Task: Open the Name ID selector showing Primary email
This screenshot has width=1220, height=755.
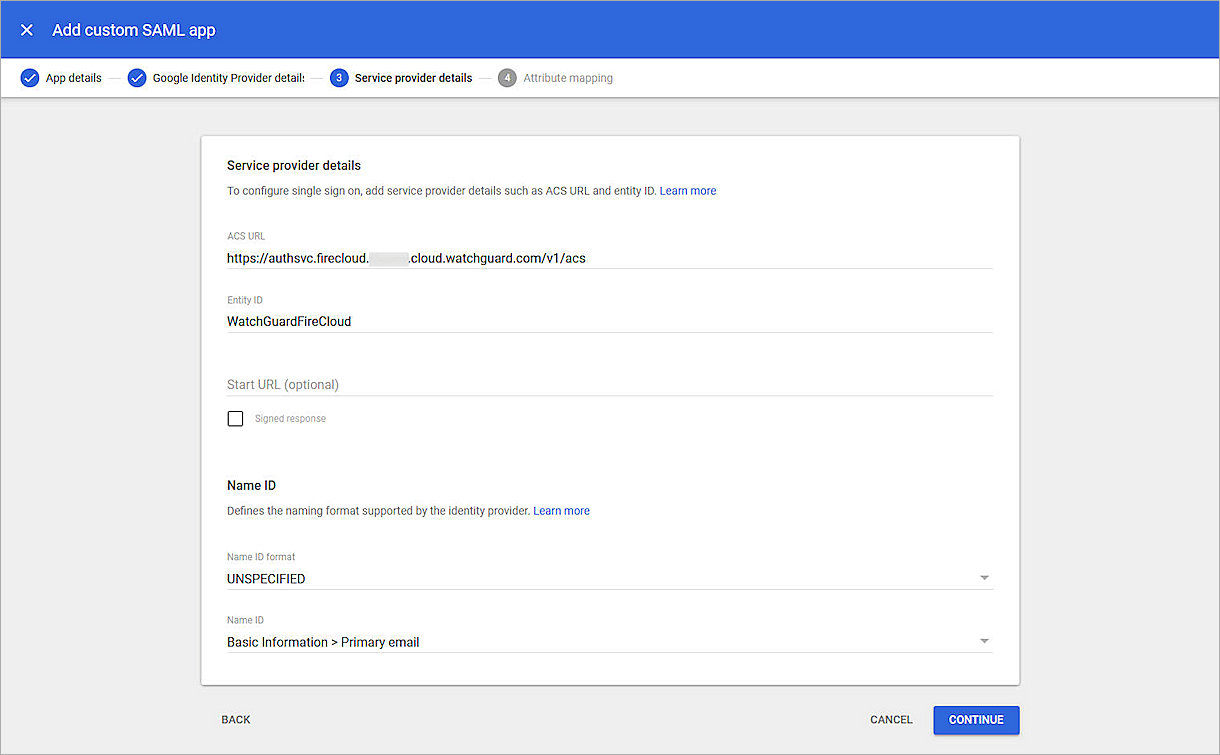Action: [x=600, y=641]
